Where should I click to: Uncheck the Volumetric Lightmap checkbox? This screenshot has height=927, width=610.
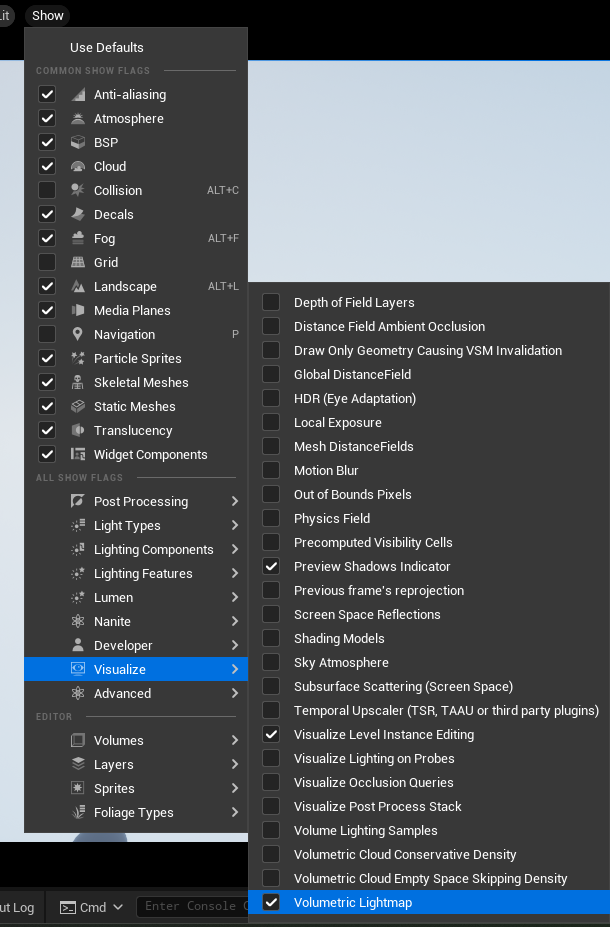[x=271, y=903]
